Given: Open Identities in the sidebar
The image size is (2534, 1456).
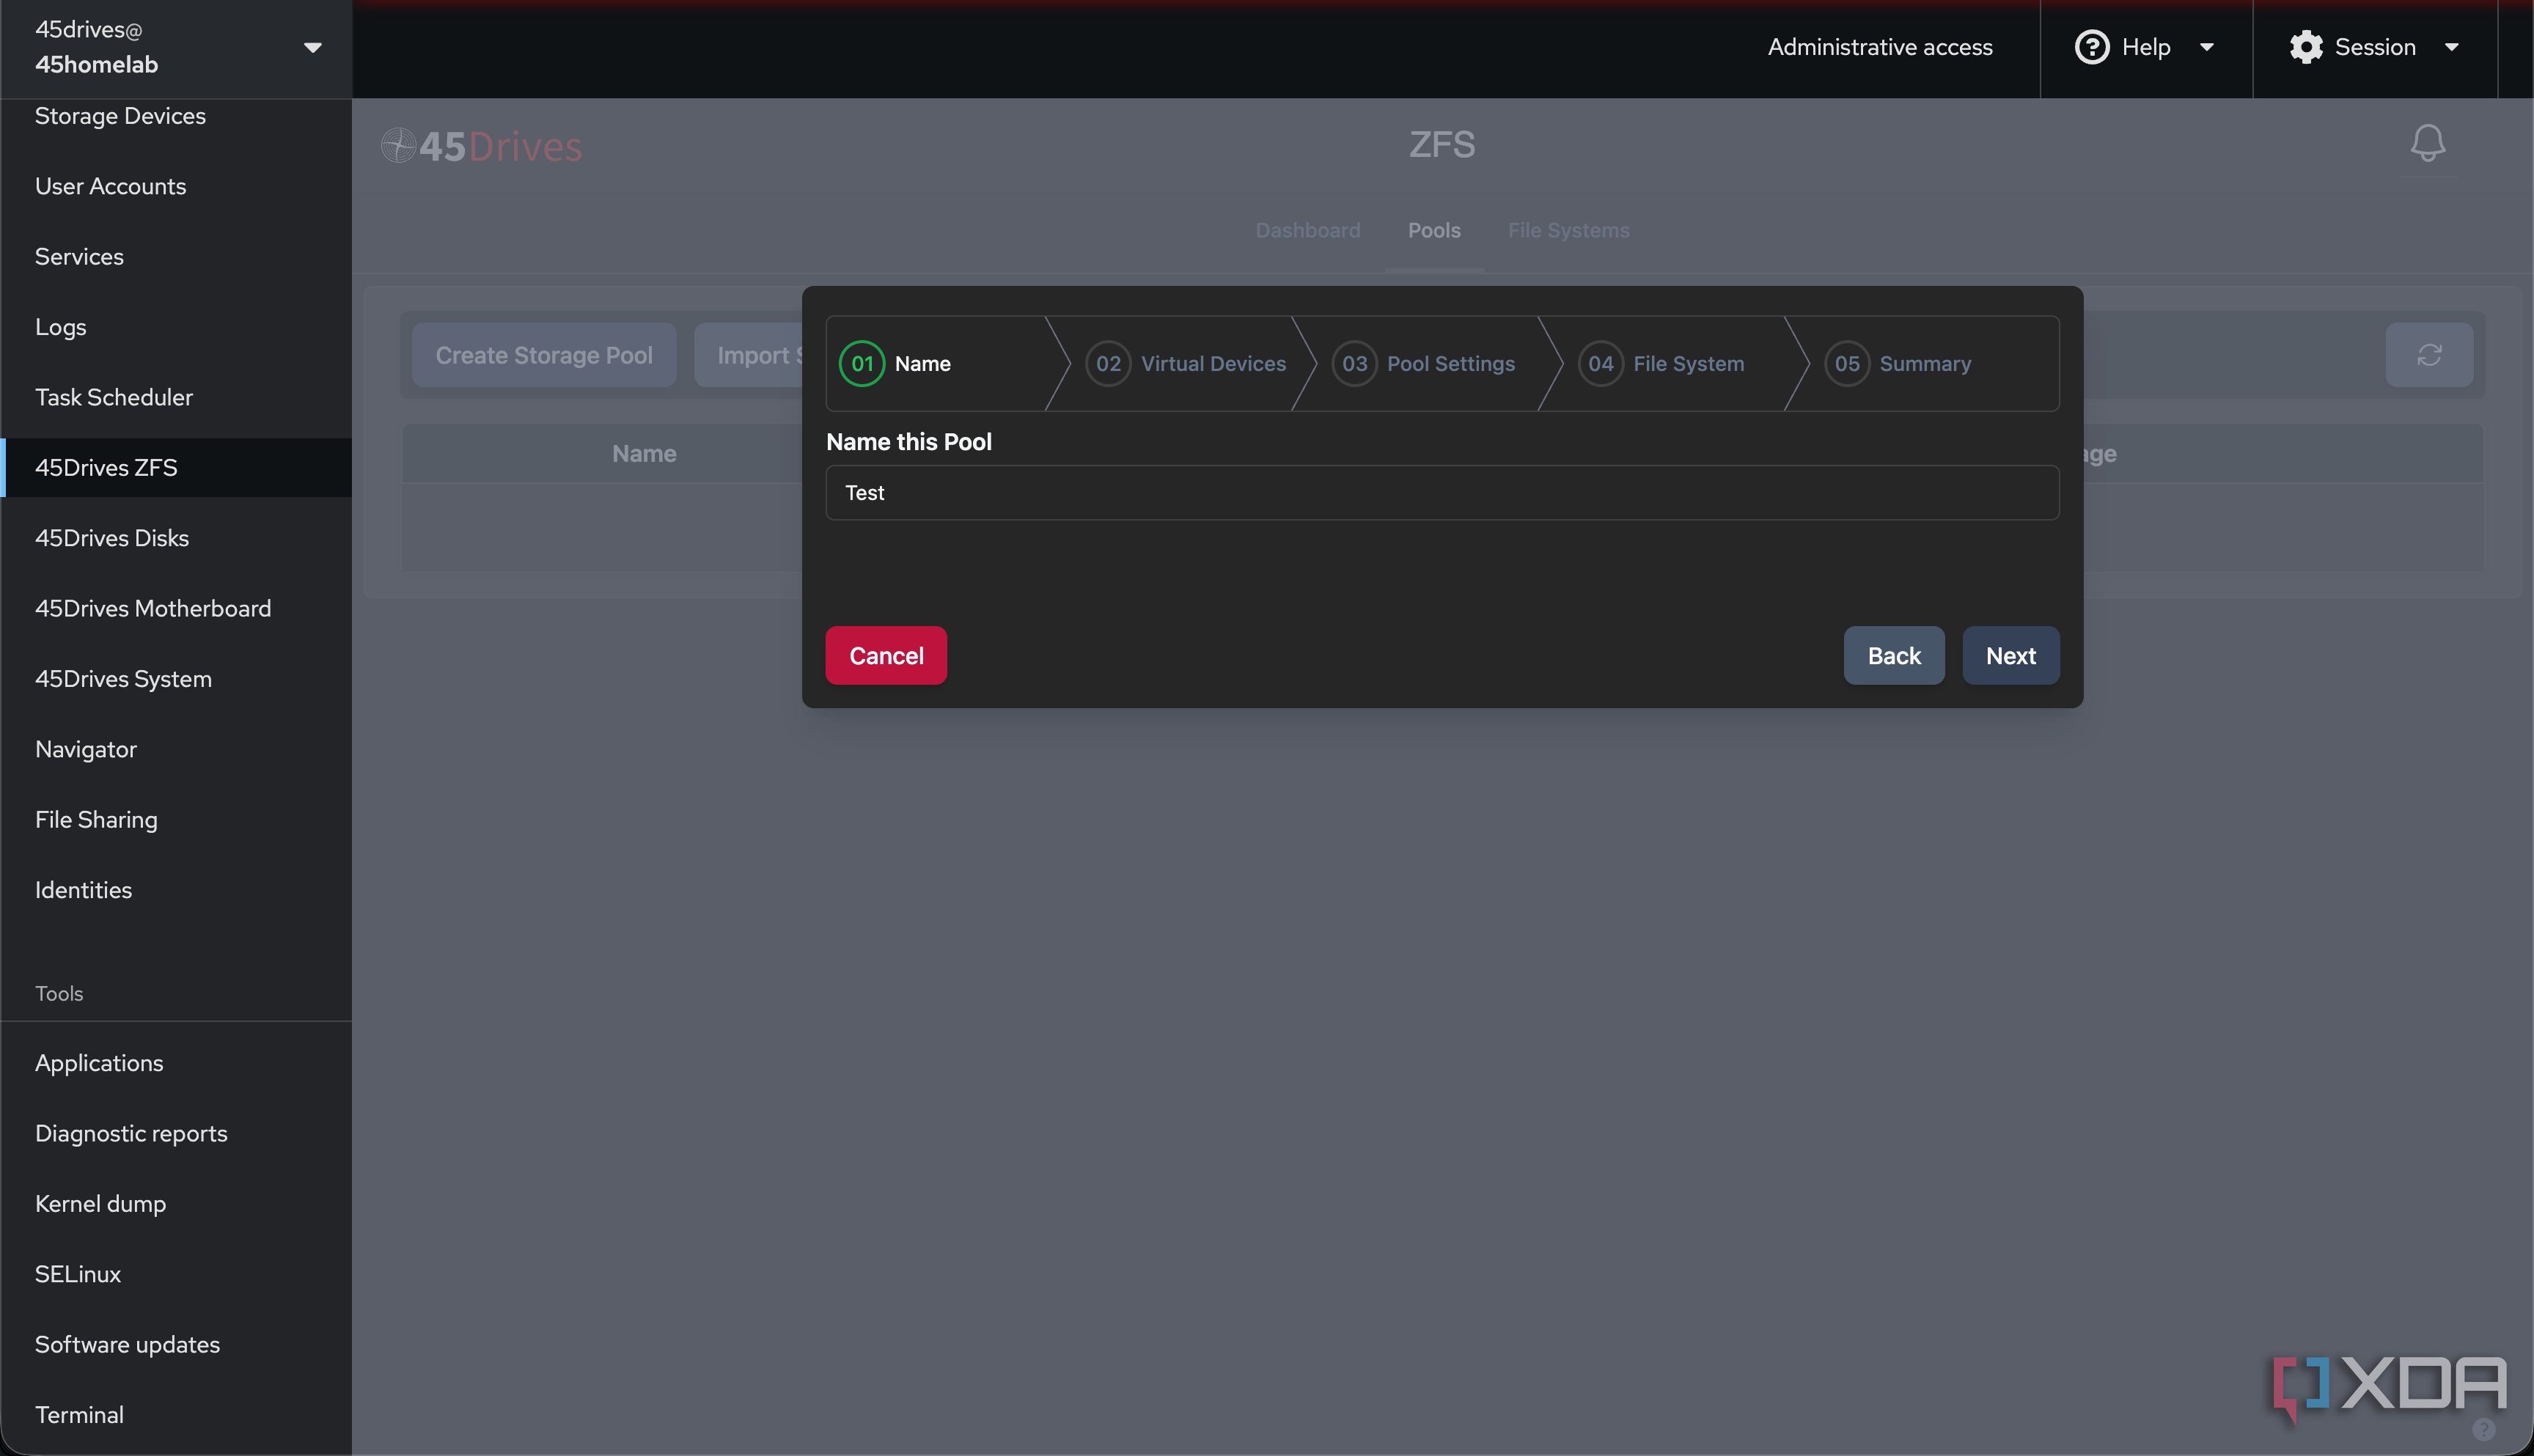Looking at the screenshot, I should tap(176, 890).
